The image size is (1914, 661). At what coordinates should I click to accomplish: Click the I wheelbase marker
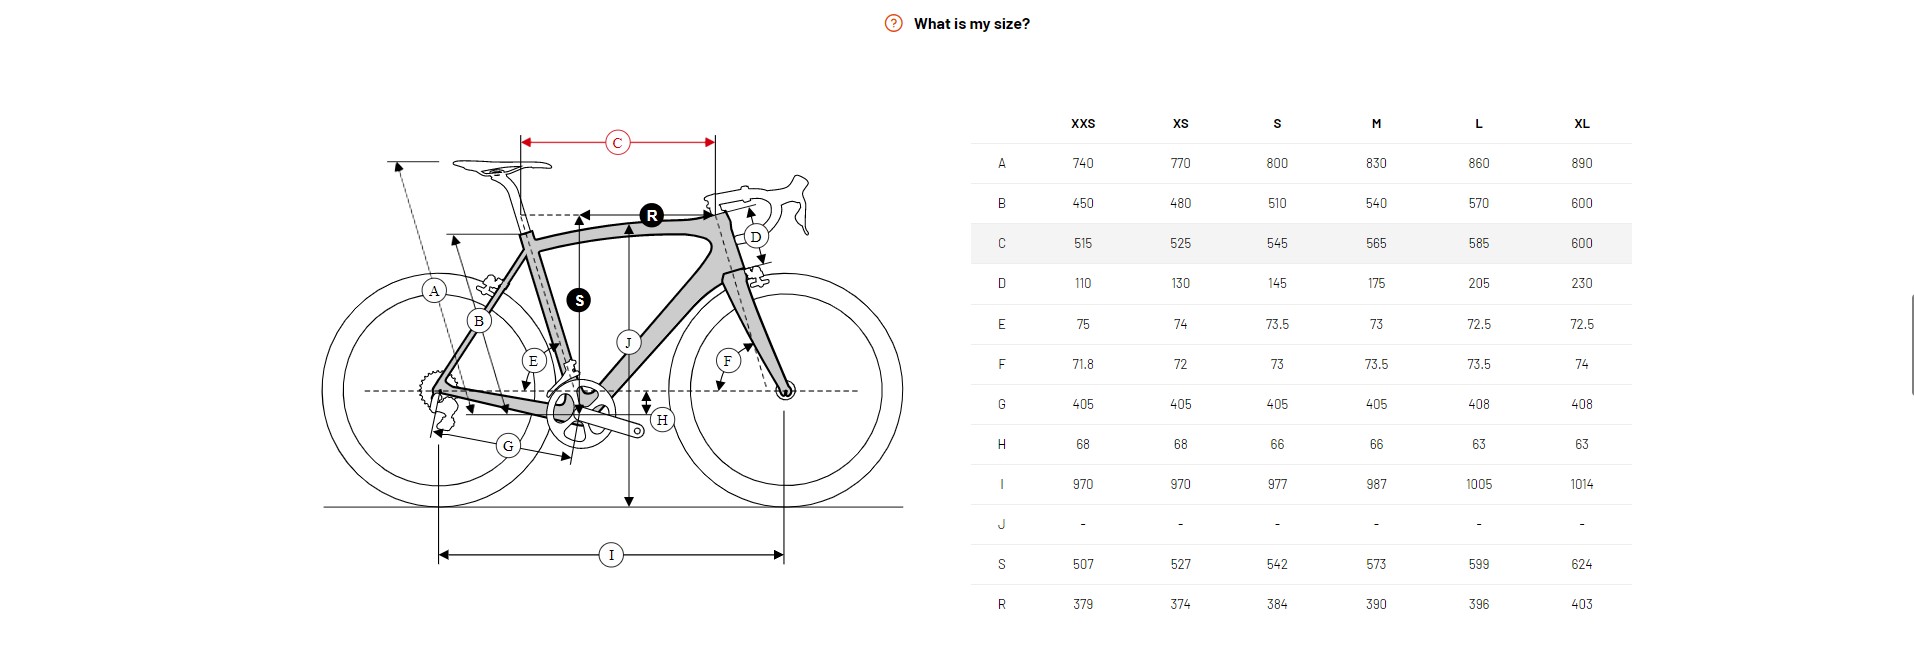(x=611, y=554)
